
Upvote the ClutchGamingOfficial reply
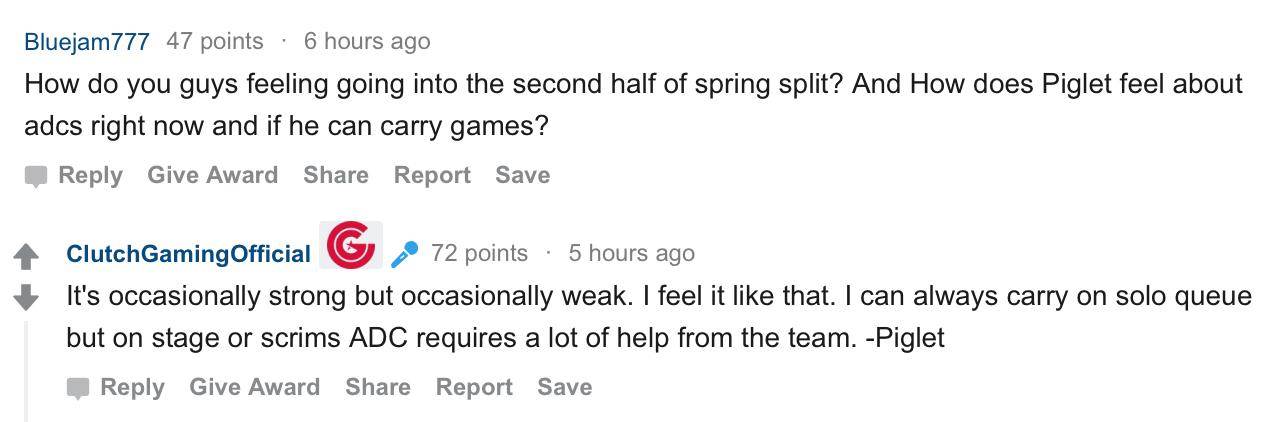click(x=26, y=258)
